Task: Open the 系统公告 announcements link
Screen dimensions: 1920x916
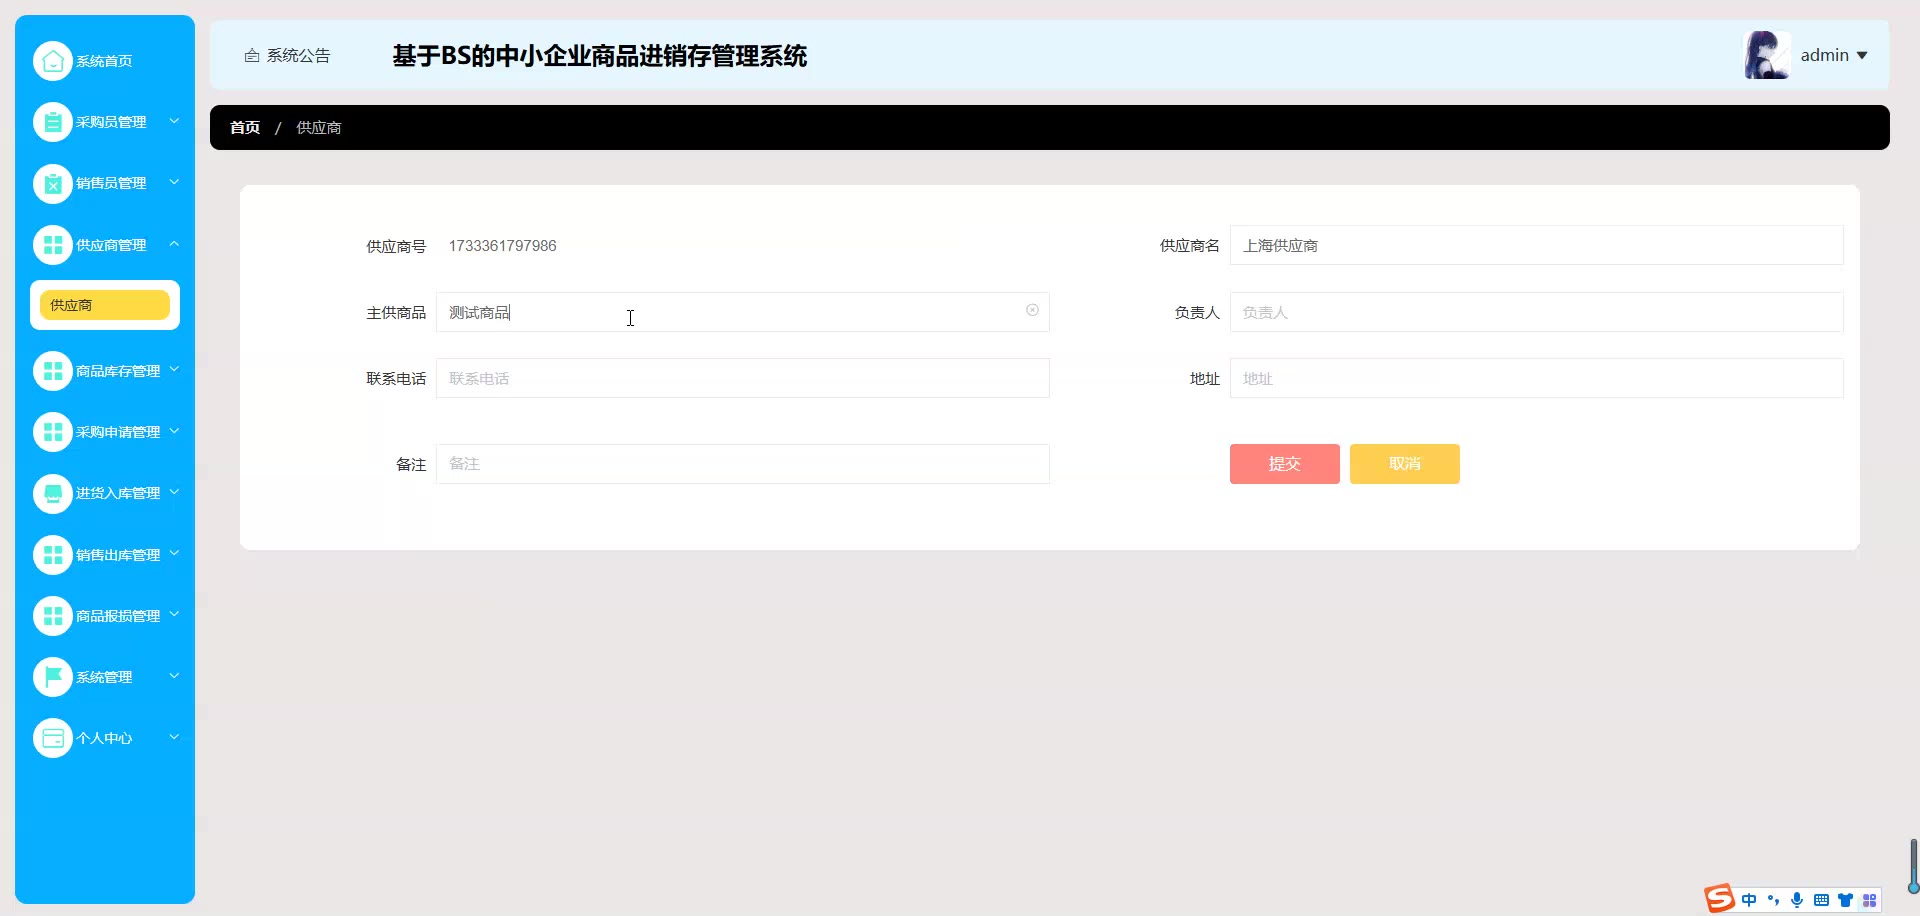Action: pos(287,56)
